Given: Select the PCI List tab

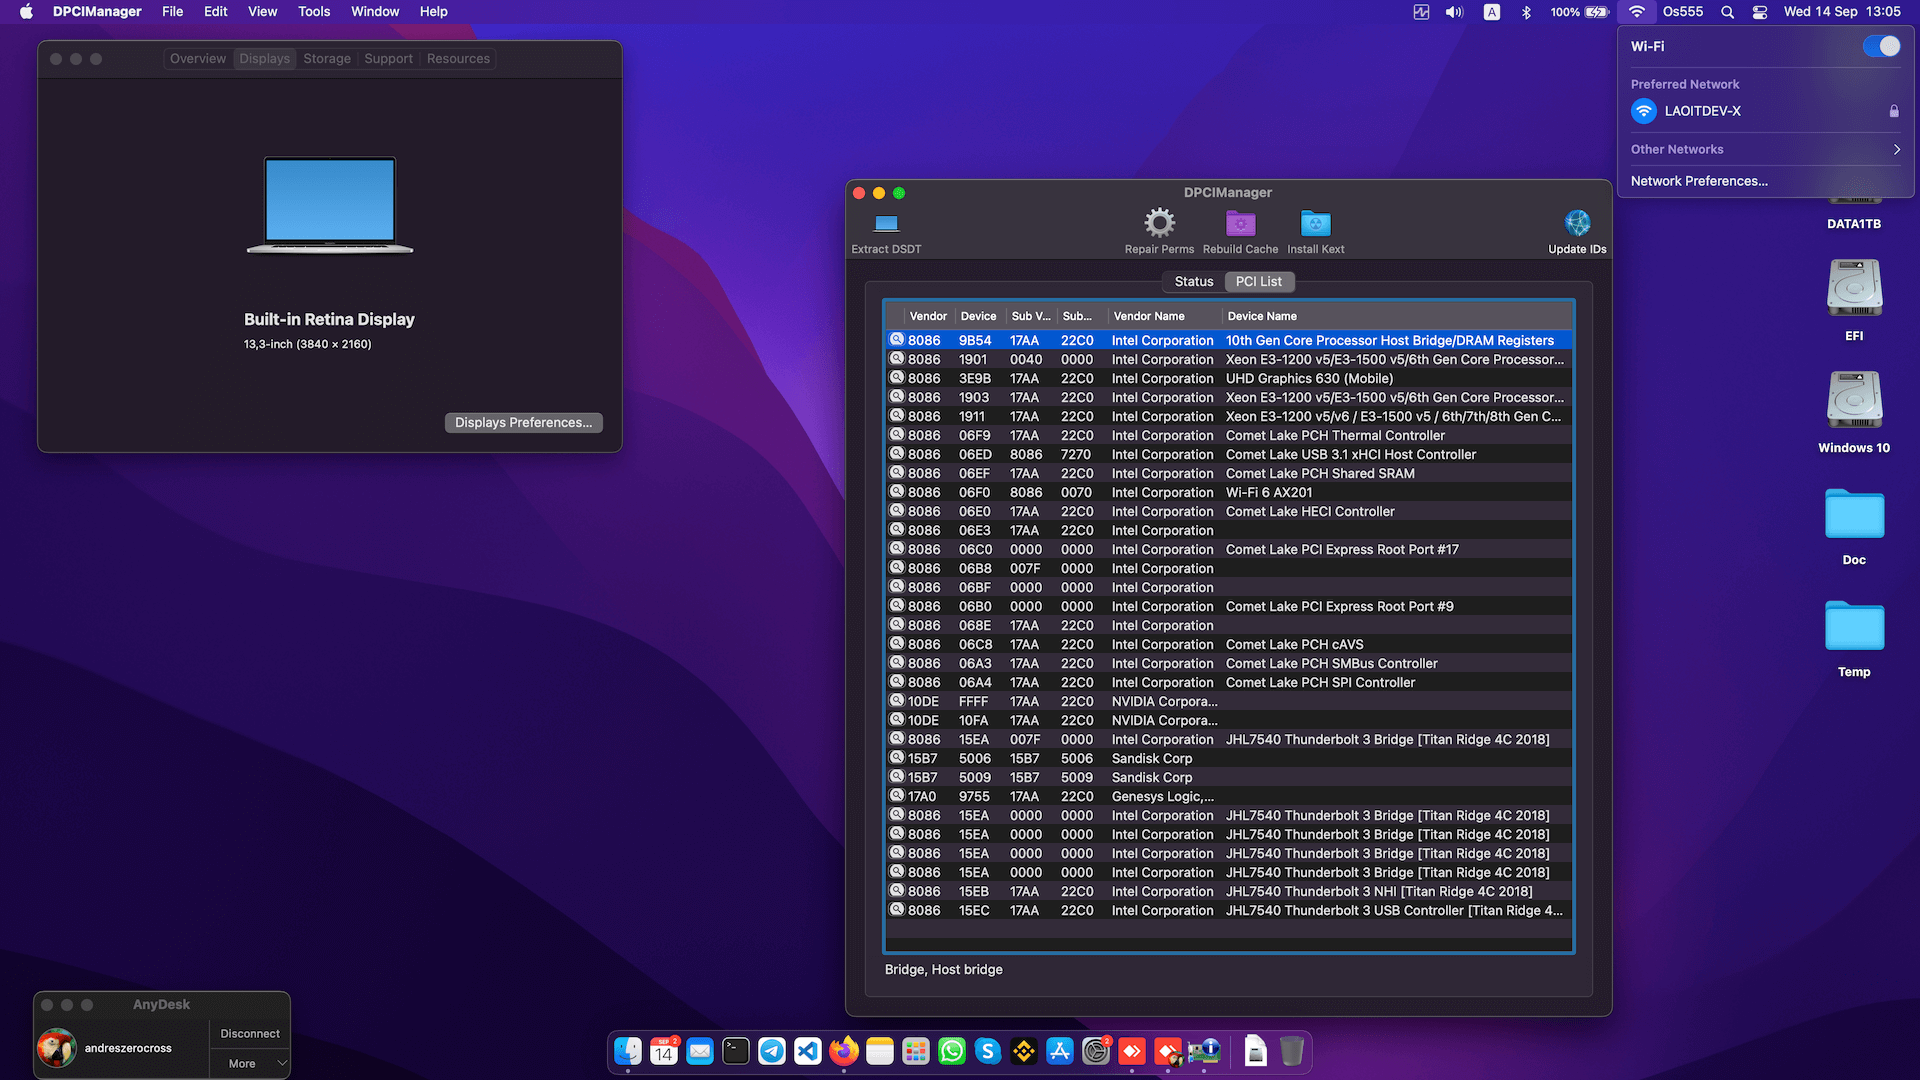Looking at the screenshot, I should pos(1258,282).
